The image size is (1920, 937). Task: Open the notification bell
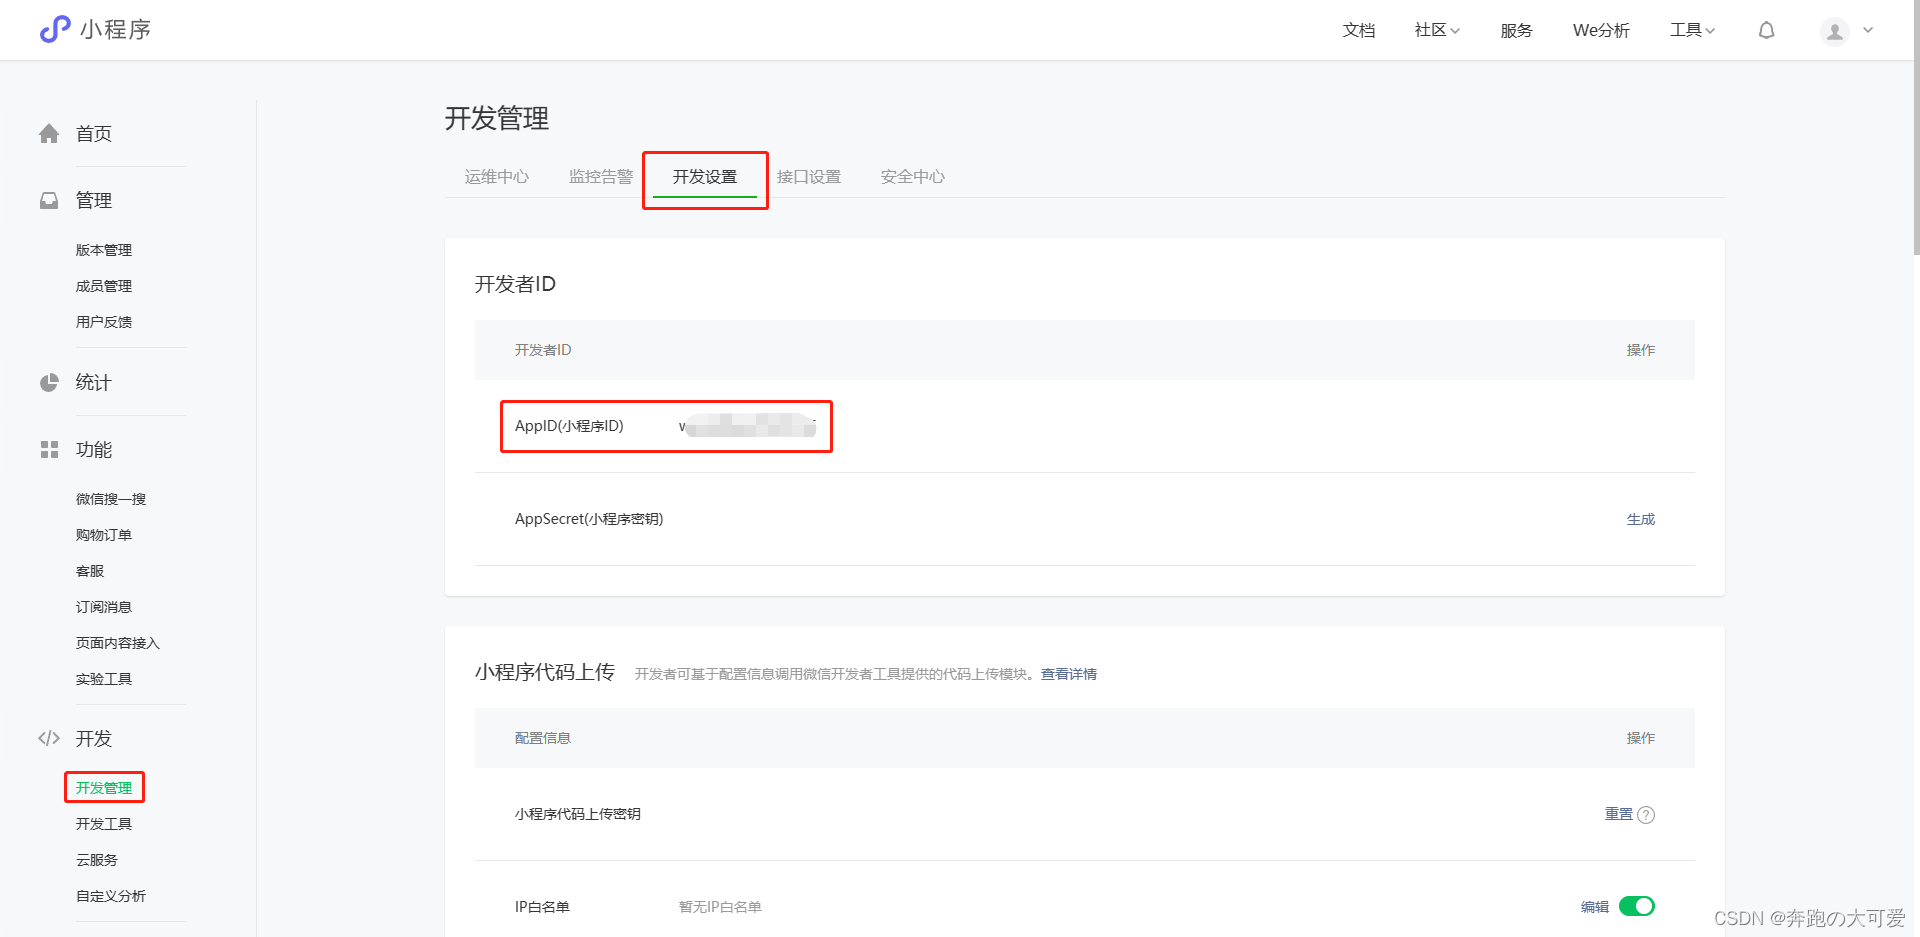(1767, 30)
